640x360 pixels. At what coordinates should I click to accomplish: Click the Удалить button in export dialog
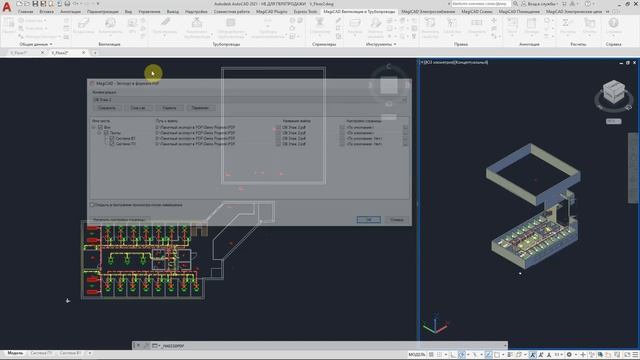pyautogui.click(x=169, y=108)
